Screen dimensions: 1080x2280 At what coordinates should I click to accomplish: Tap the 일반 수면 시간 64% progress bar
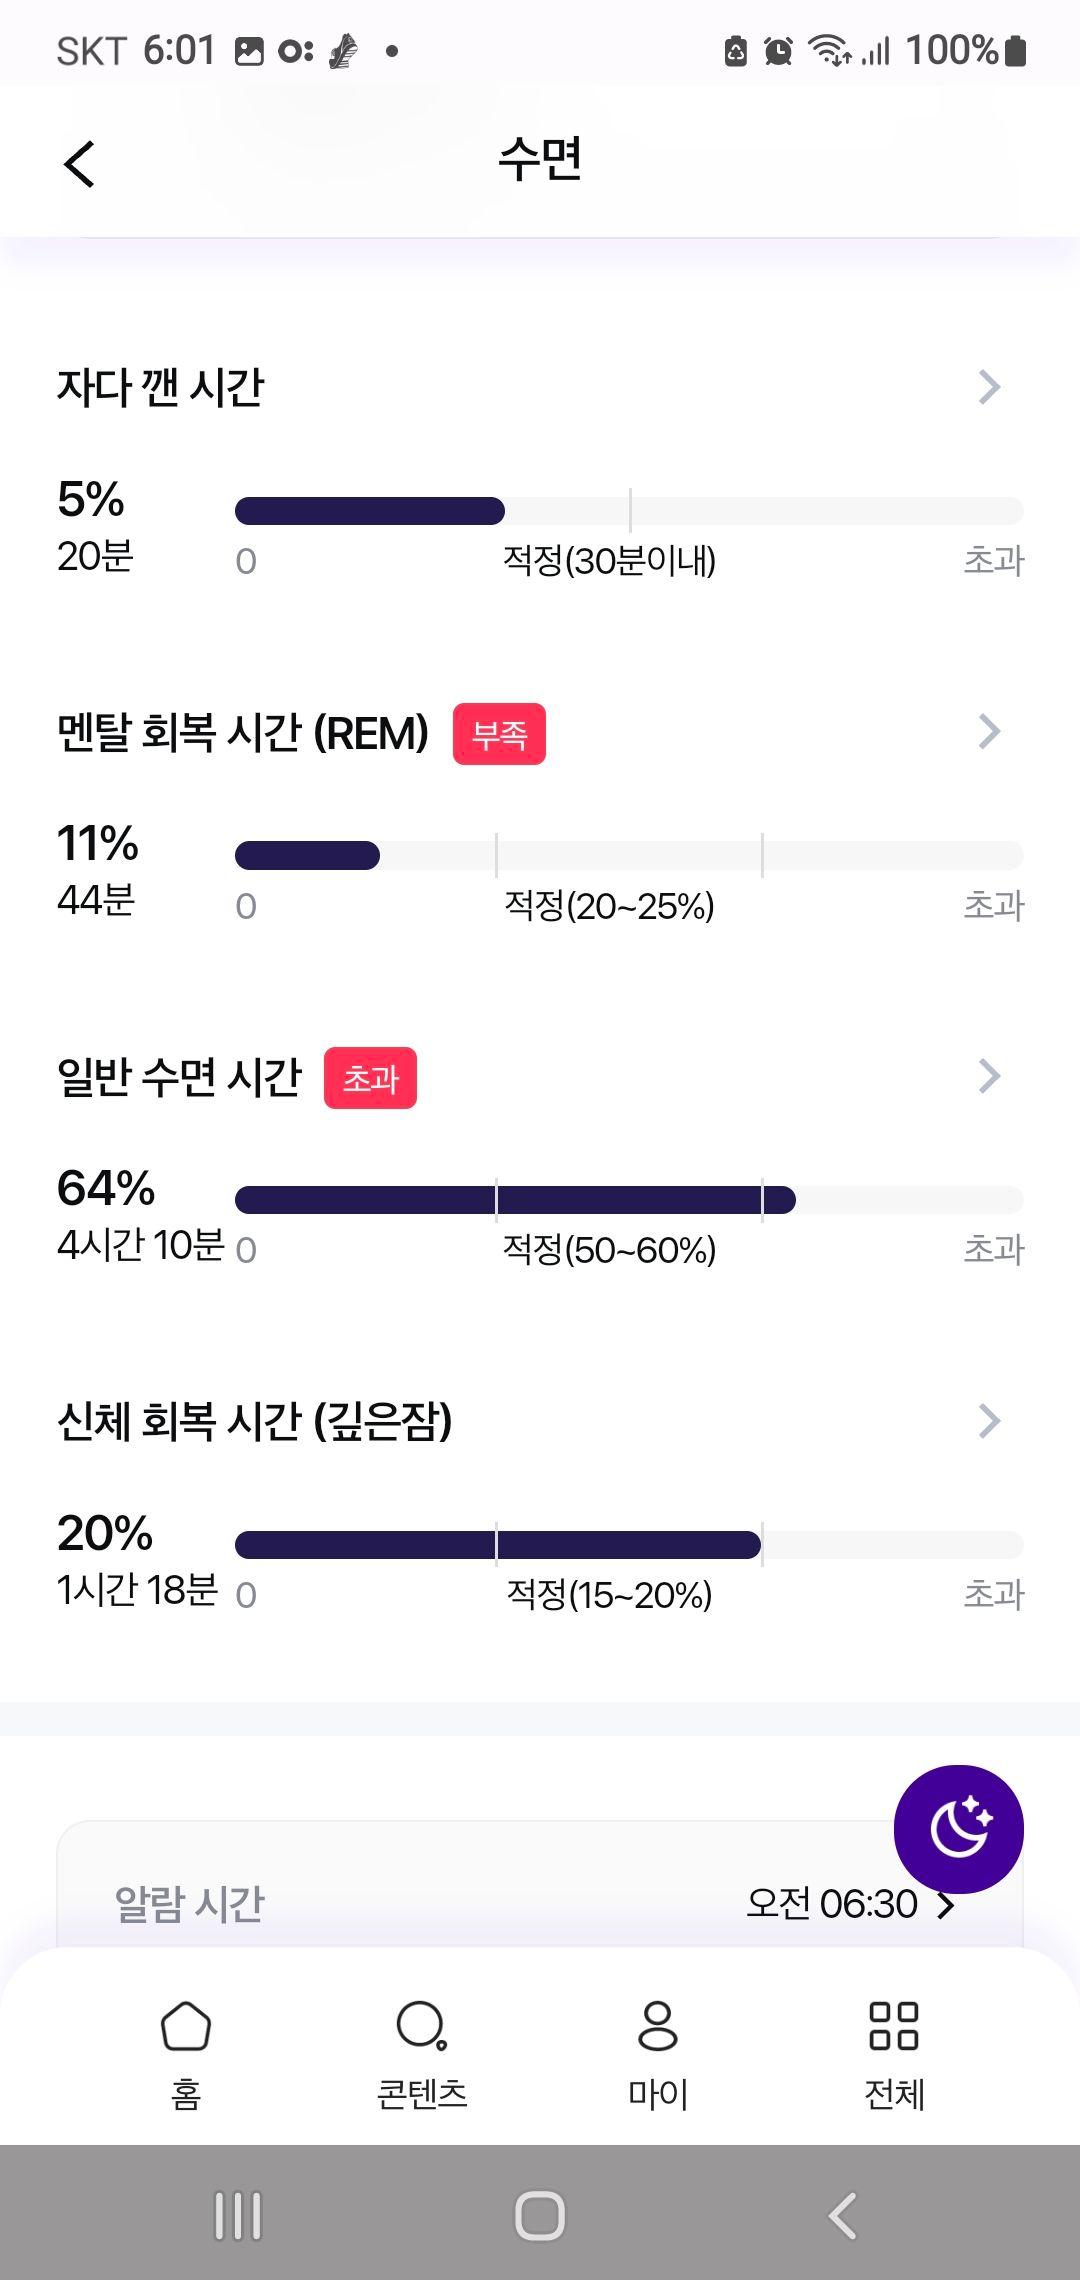[x=629, y=1200]
